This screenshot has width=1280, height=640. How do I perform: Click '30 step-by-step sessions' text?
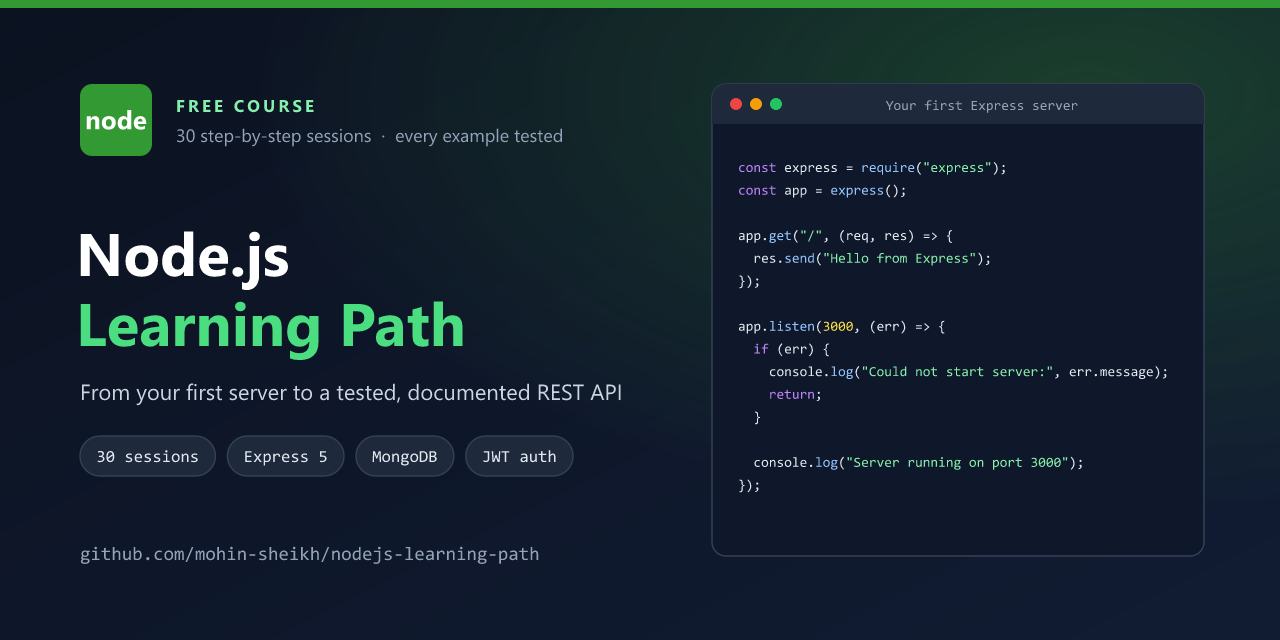tap(274, 136)
